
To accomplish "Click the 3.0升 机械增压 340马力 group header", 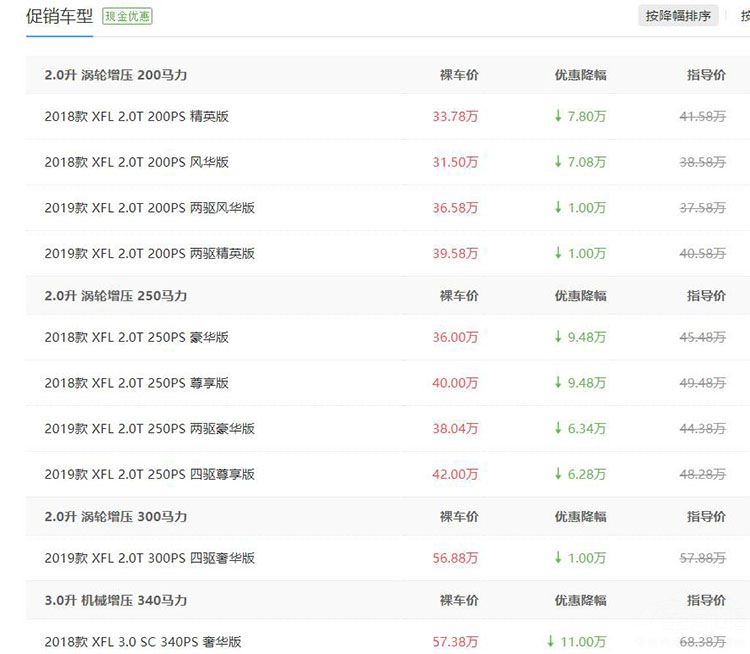I will pyautogui.click(x=116, y=600).
